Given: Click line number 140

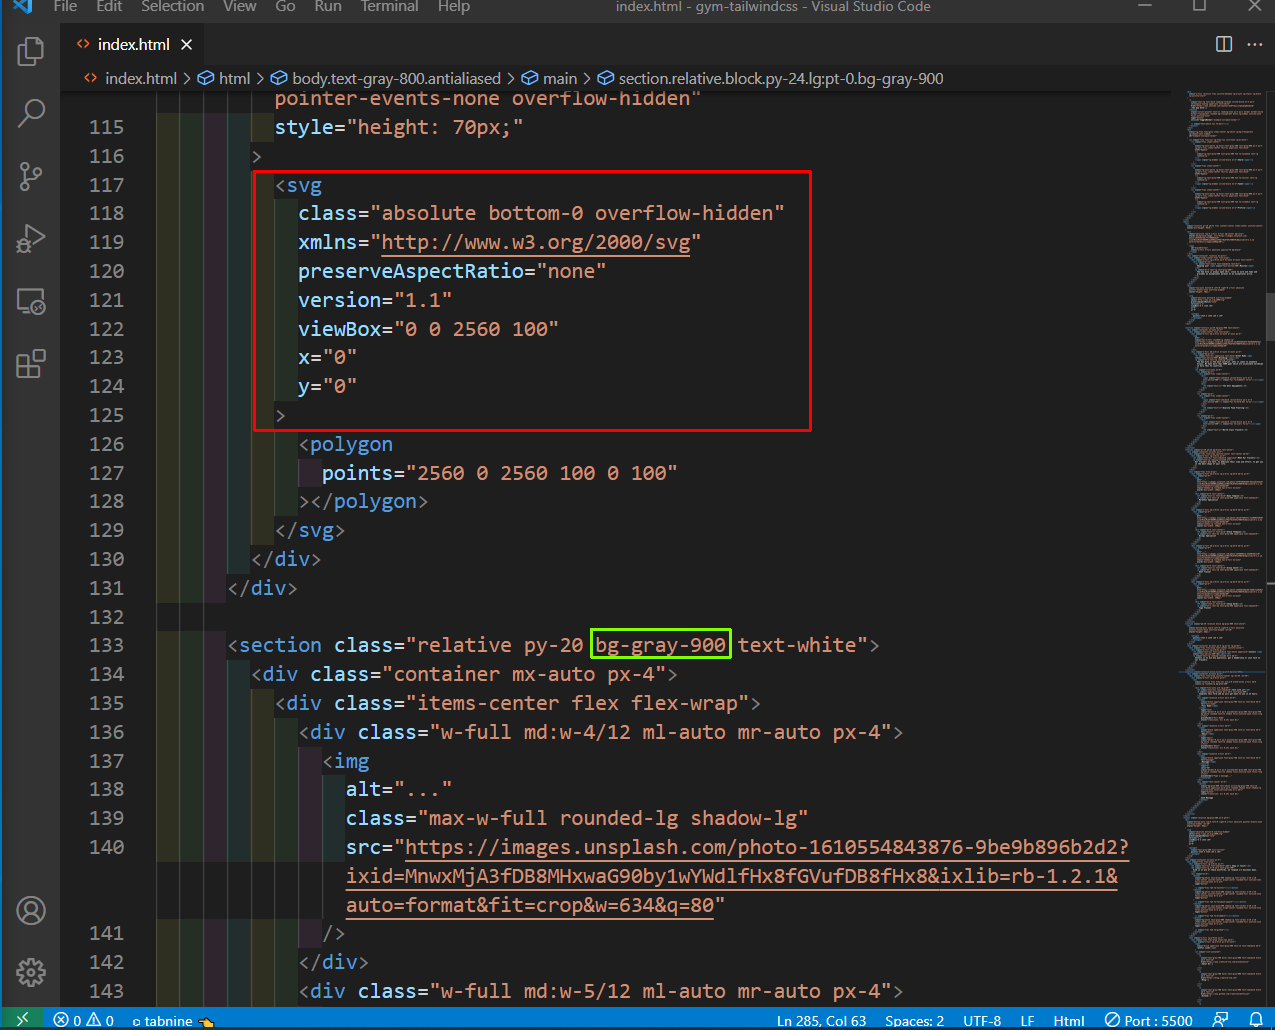Looking at the screenshot, I should pos(106,847).
